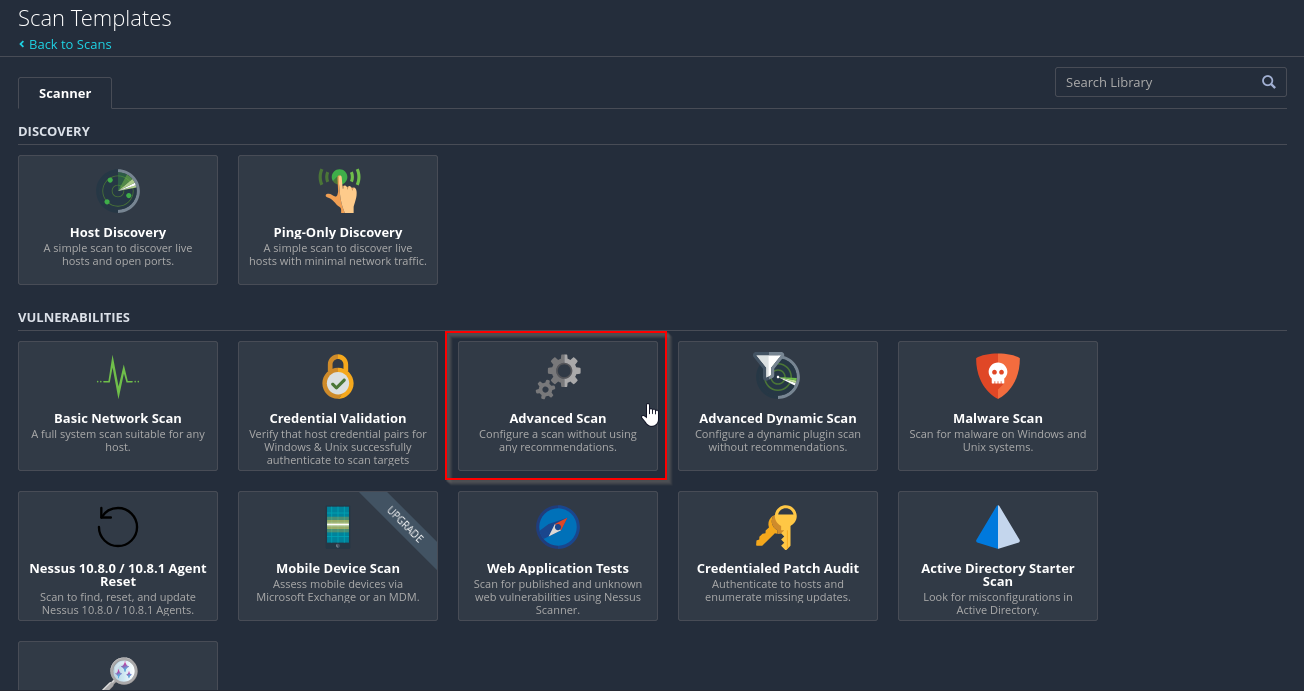
Task: Switch to the Scanner tab
Action: coord(65,93)
